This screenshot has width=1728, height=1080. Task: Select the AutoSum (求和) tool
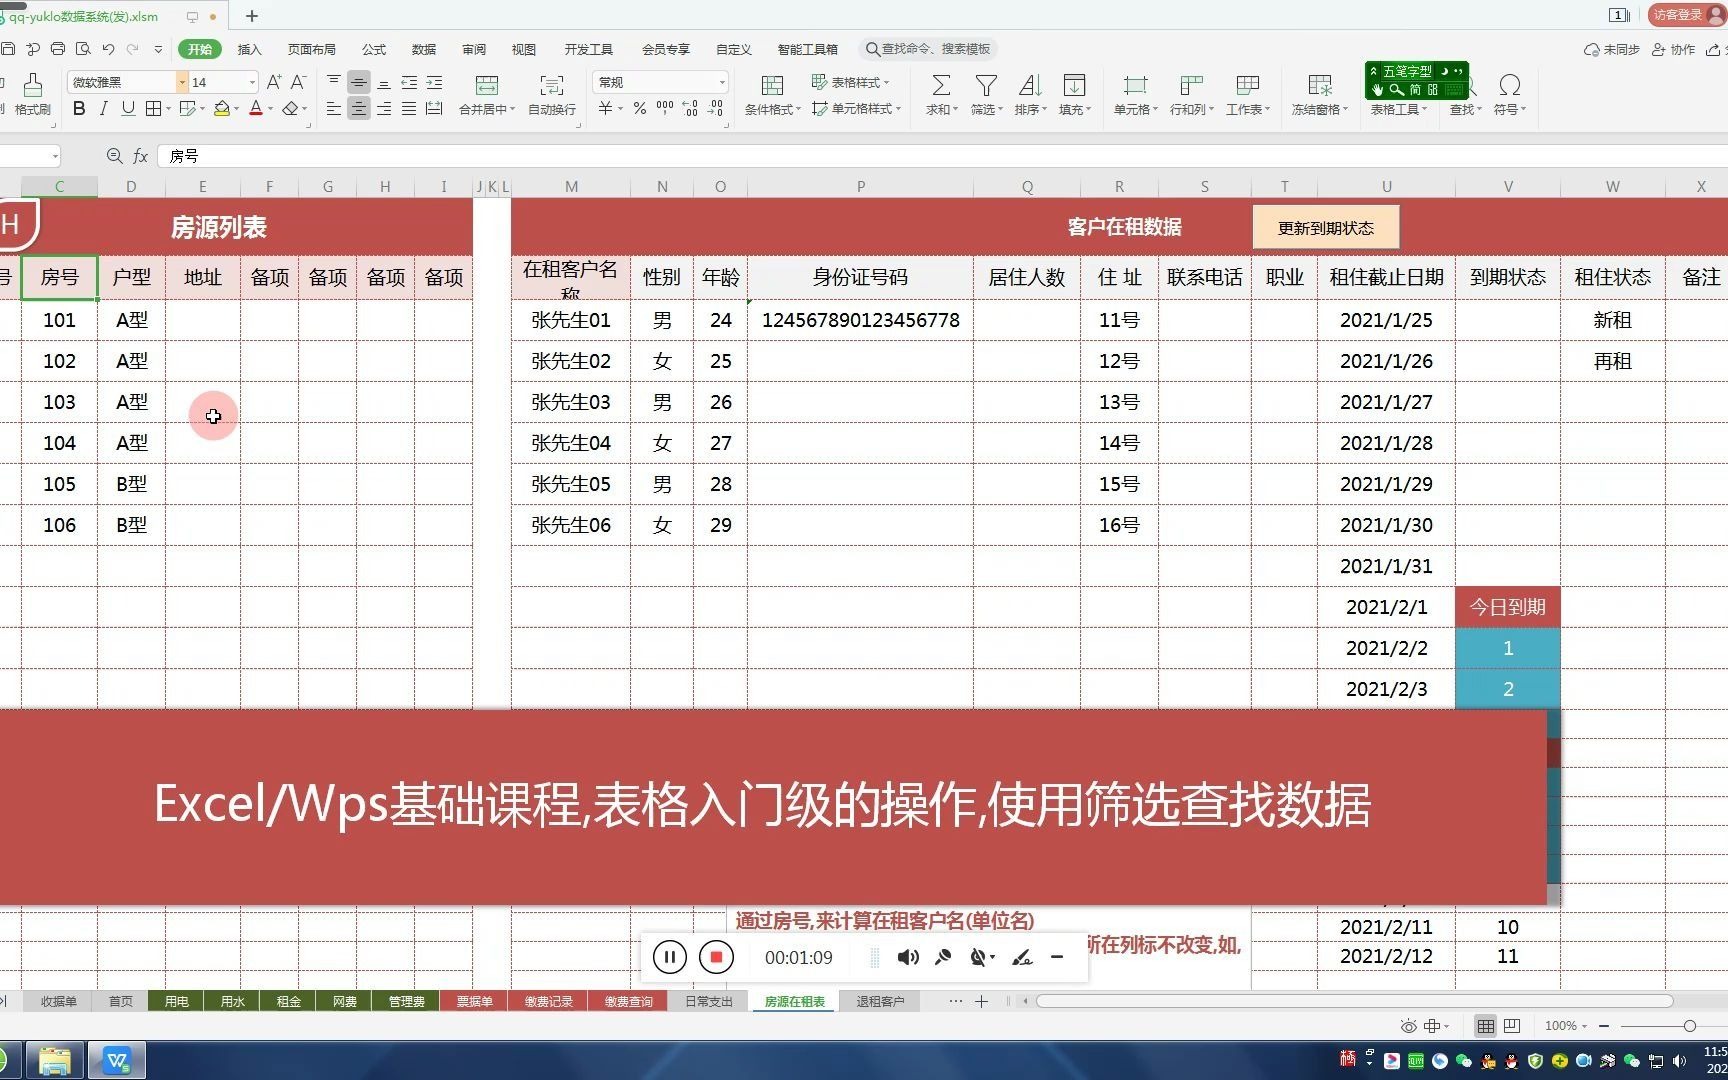(938, 95)
